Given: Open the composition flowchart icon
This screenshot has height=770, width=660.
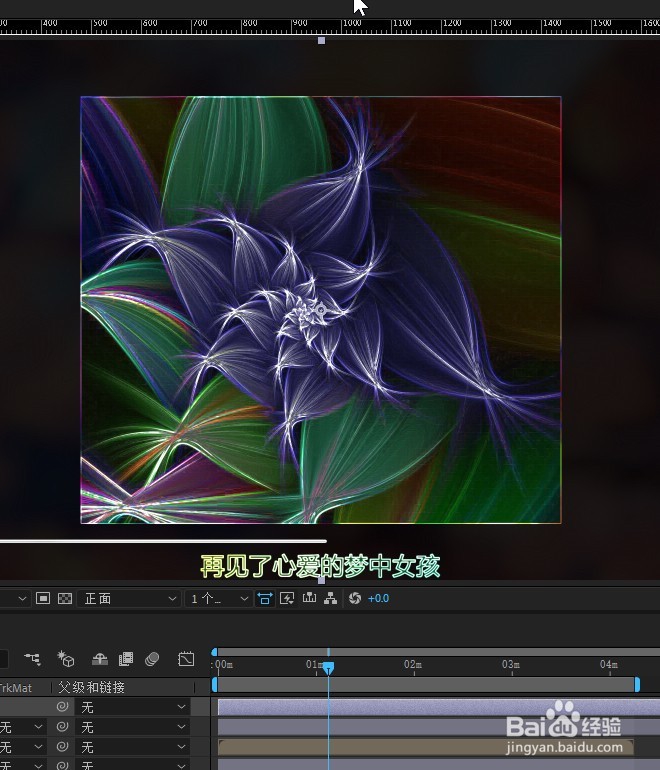Looking at the screenshot, I should pos(330,598).
